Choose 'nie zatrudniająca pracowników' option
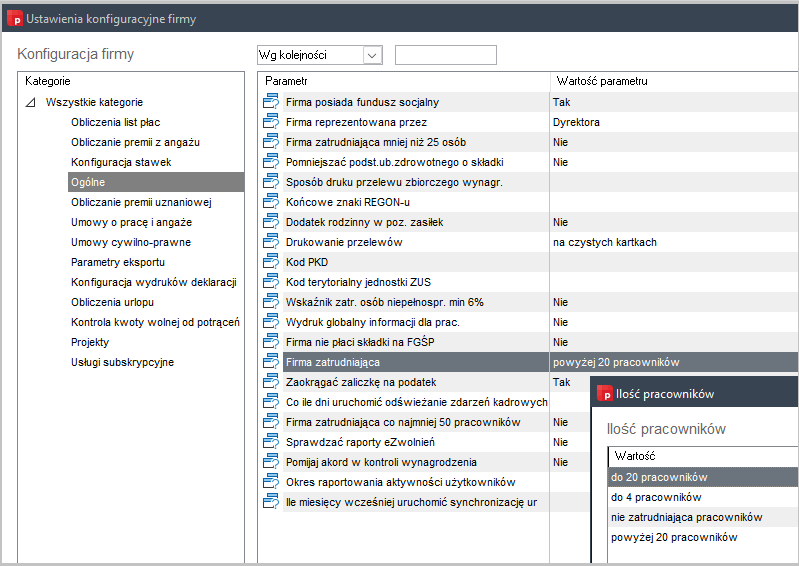 click(686, 517)
